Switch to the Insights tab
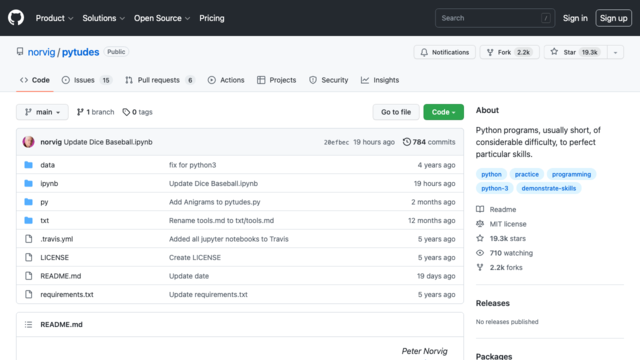The image size is (640, 360). pos(380,80)
